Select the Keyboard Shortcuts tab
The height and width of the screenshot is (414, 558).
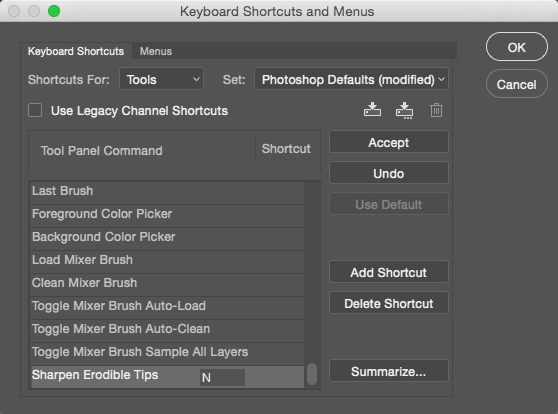tap(76, 51)
